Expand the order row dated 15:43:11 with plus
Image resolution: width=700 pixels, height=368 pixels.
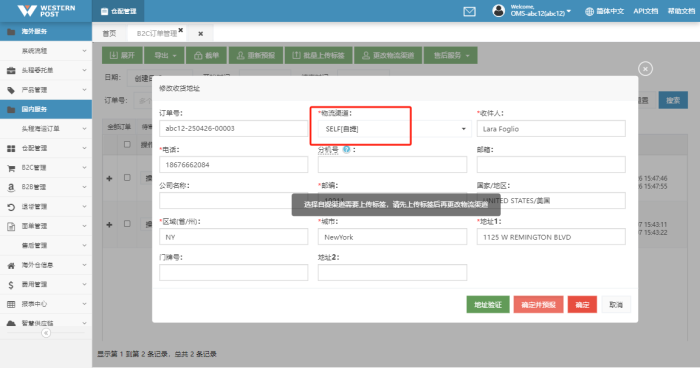tap(109, 225)
